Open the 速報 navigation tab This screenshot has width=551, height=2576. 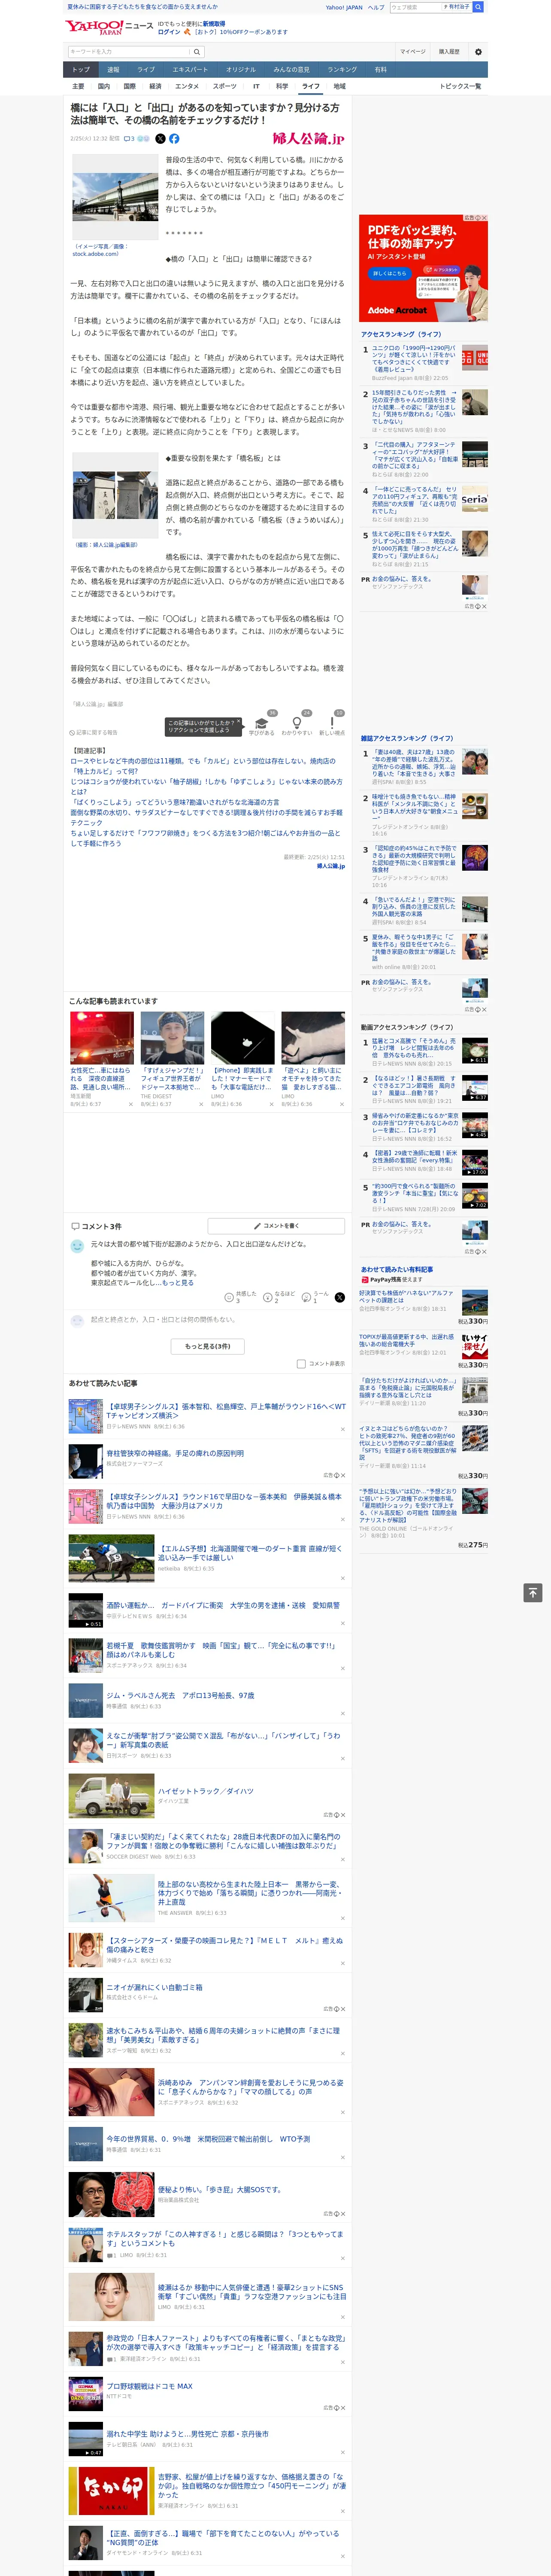113,70
